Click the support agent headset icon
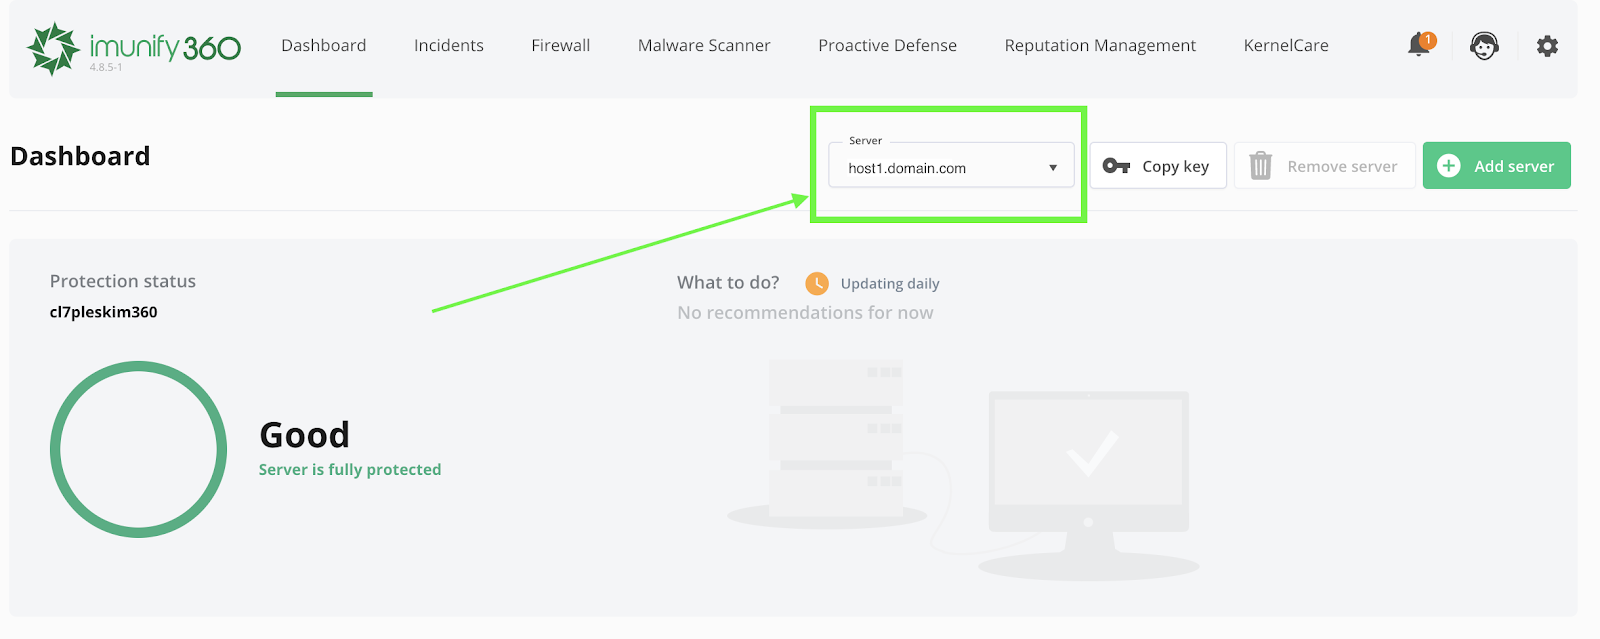1600x639 pixels. point(1484,46)
